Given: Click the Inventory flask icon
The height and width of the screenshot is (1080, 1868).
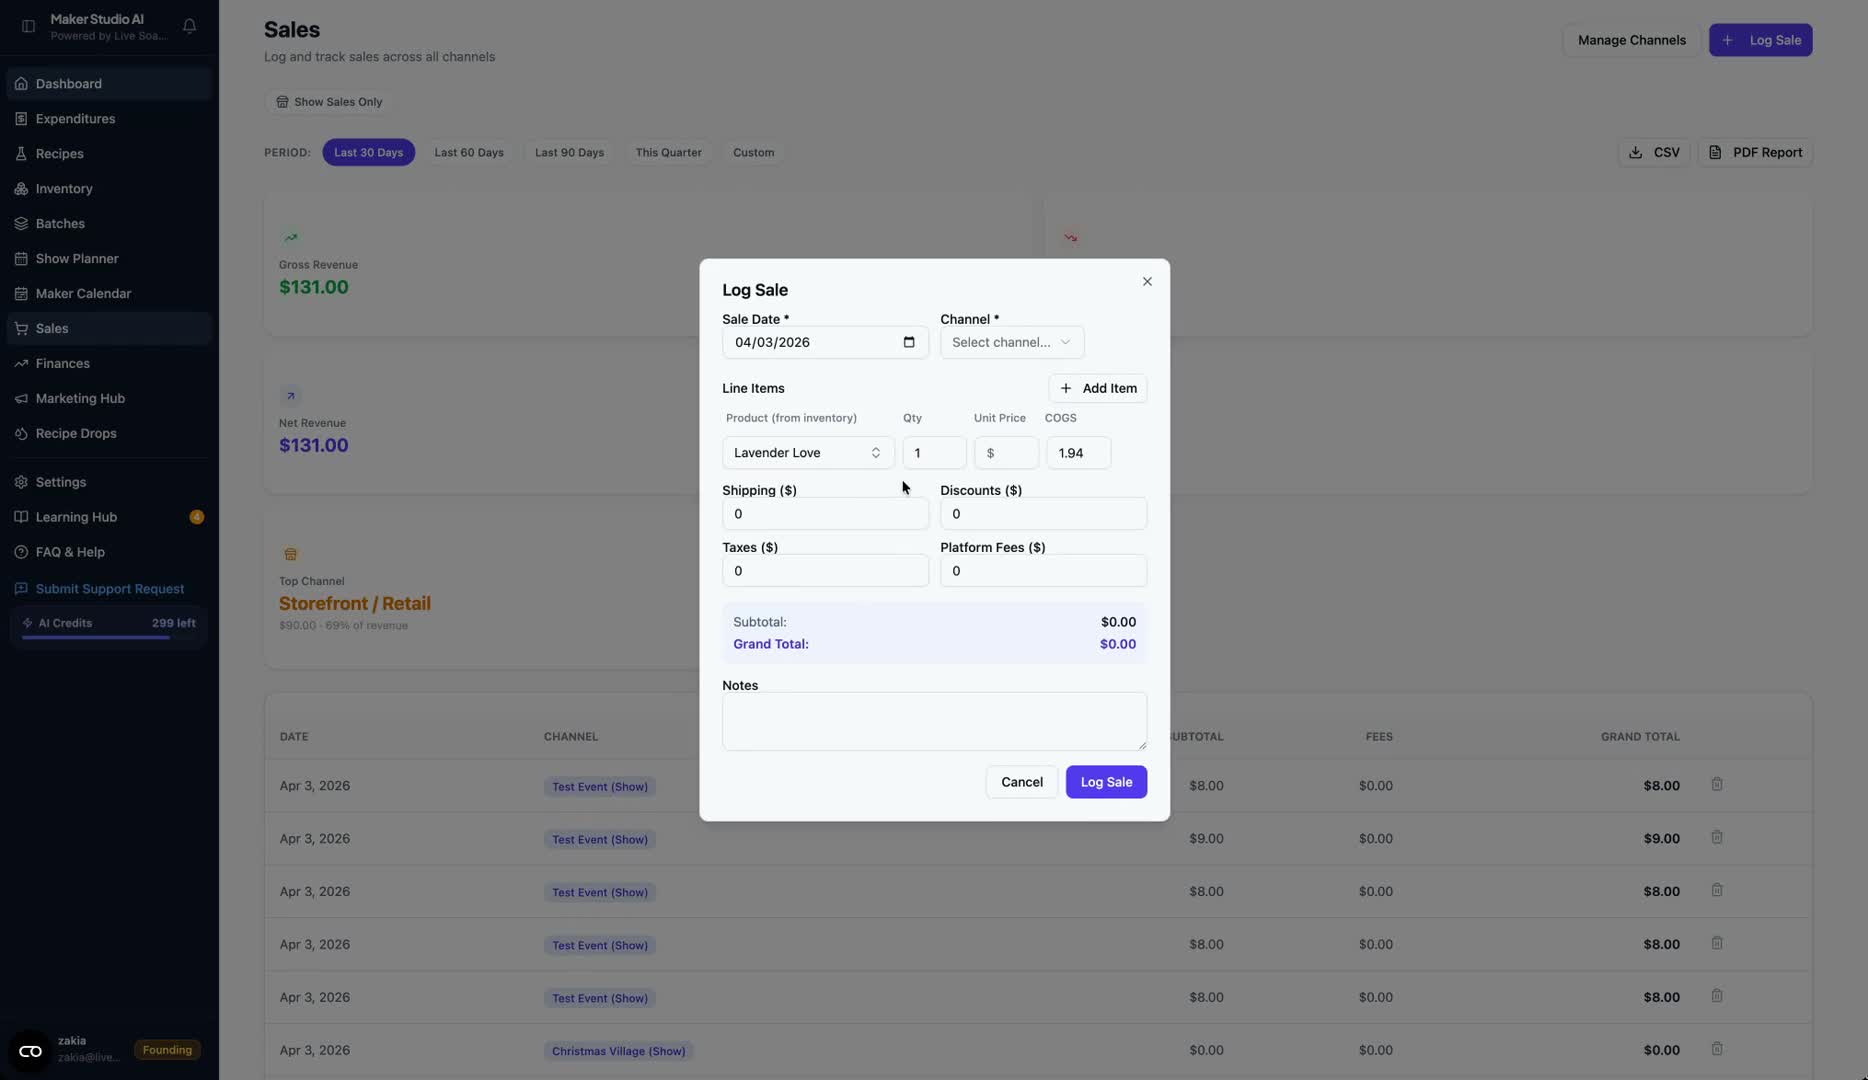Looking at the screenshot, I should pyautogui.click(x=21, y=188).
